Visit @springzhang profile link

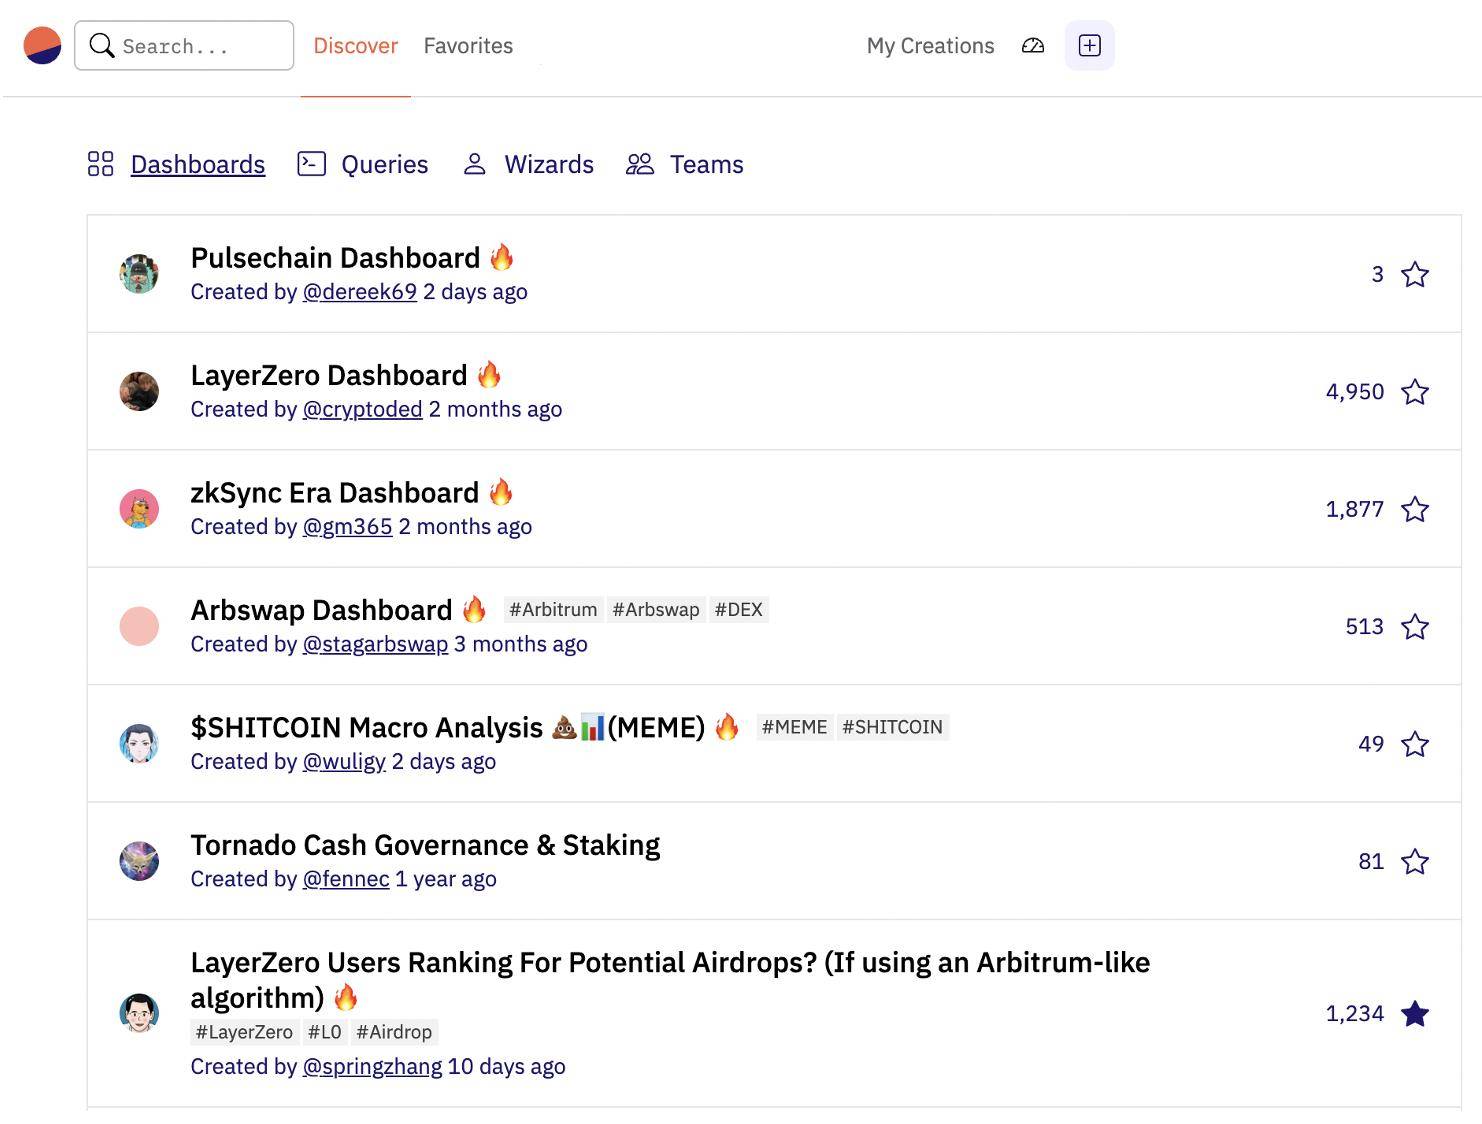point(373,1067)
